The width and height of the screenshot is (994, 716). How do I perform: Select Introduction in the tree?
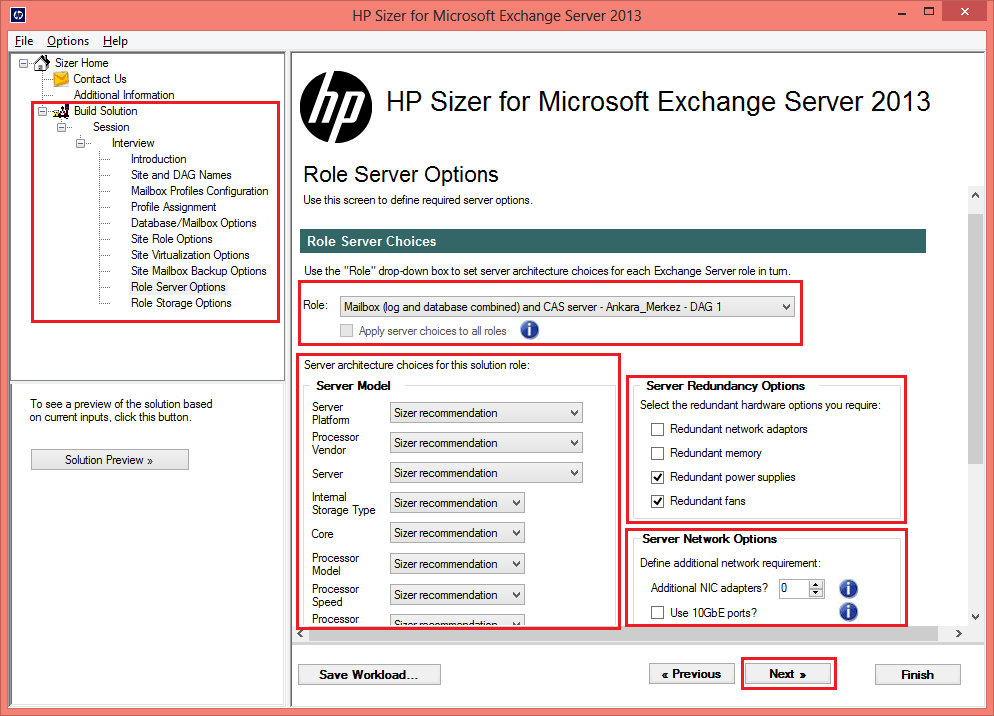(x=158, y=159)
